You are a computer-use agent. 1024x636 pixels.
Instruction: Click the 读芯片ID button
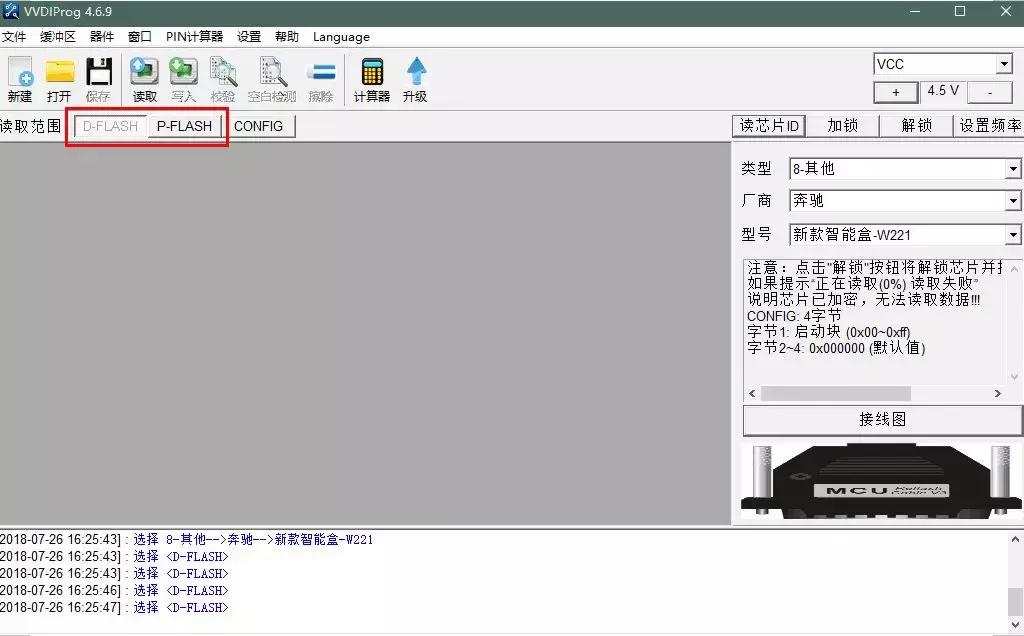coord(769,125)
